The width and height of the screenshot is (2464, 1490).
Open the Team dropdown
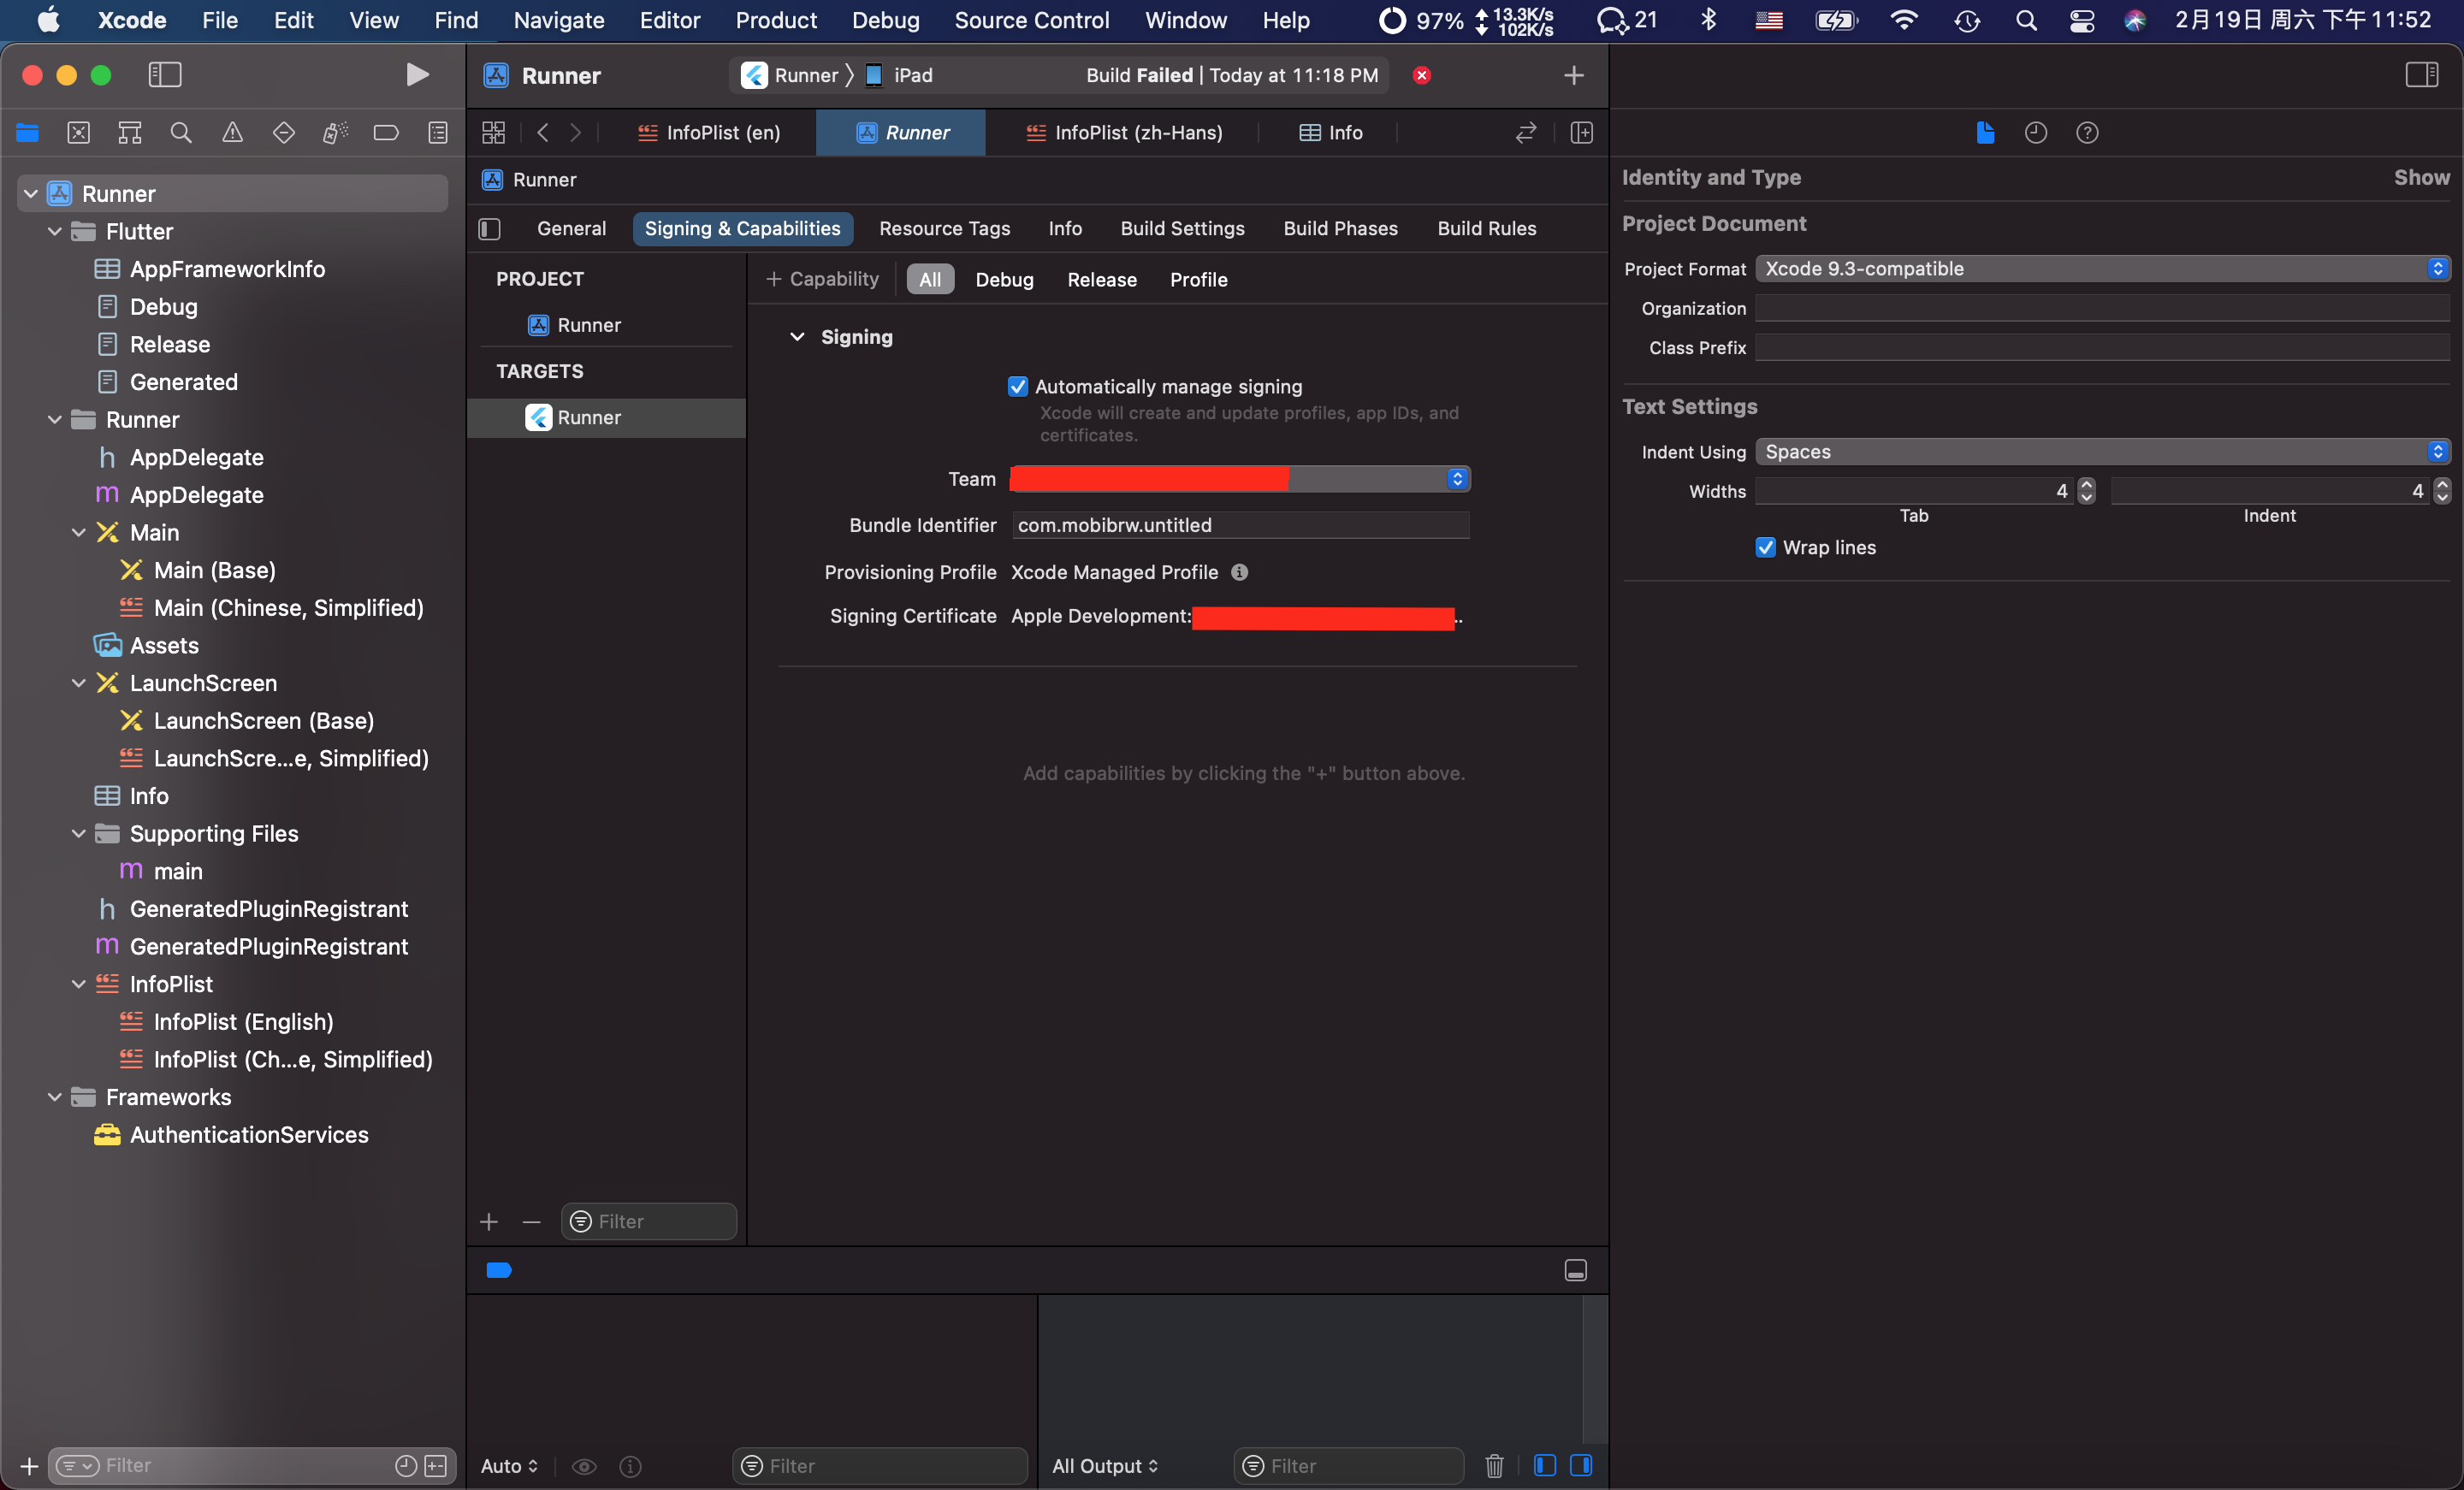(1240, 479)
